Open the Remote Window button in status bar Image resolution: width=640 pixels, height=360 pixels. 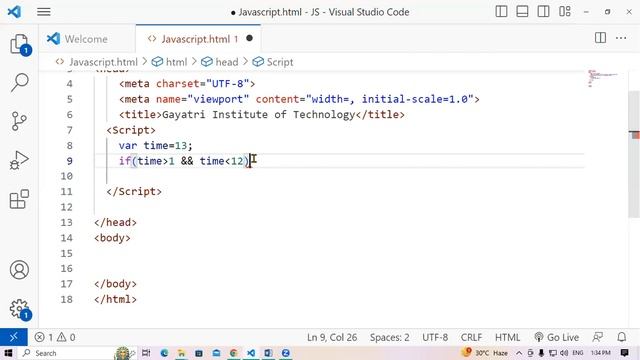click(13, 337)
